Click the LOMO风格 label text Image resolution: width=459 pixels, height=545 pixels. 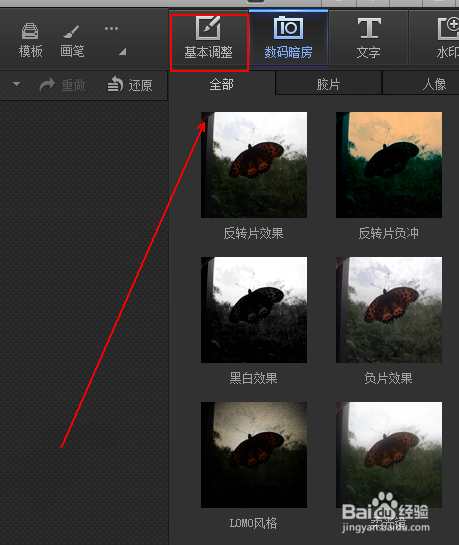click(253, 523)
